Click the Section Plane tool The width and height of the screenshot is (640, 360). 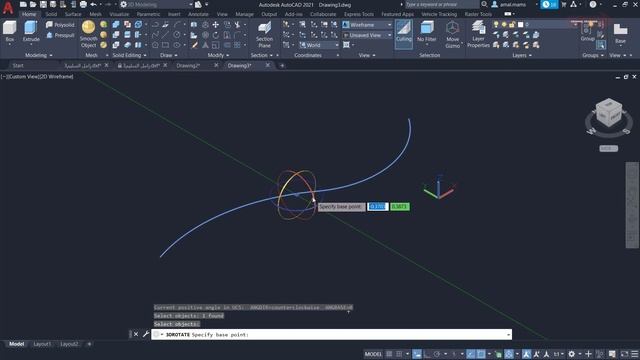click(264, 34)
